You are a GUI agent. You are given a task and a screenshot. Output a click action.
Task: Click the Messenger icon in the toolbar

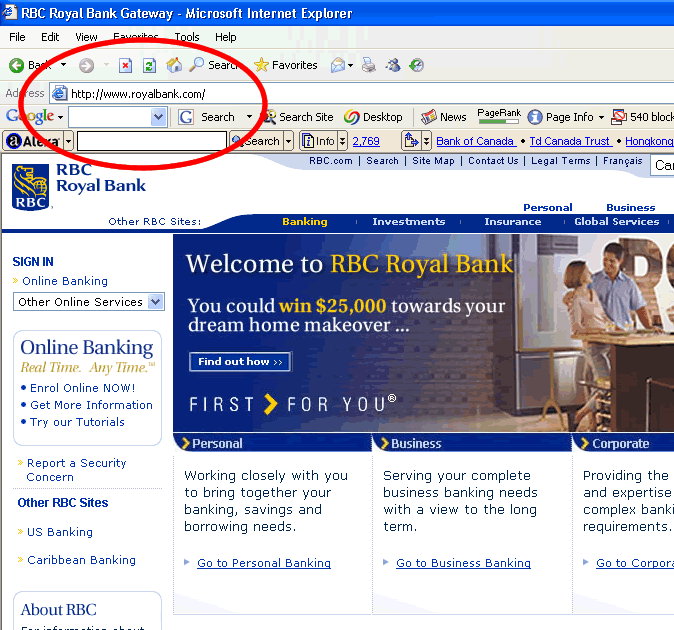pos(393,65)
